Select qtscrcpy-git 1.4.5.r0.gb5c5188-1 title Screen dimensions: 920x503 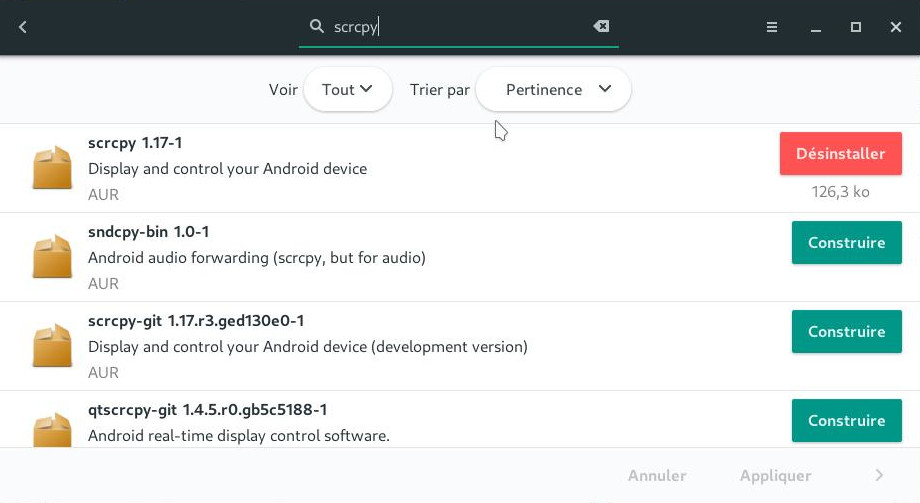tap(208, 410)
